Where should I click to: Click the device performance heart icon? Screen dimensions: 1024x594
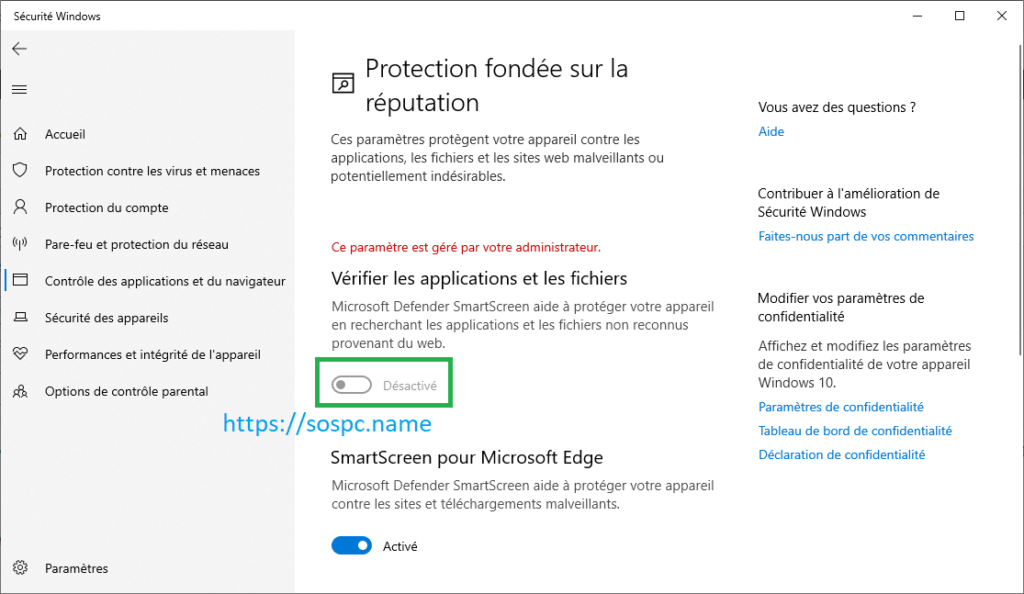pos(19,355)
